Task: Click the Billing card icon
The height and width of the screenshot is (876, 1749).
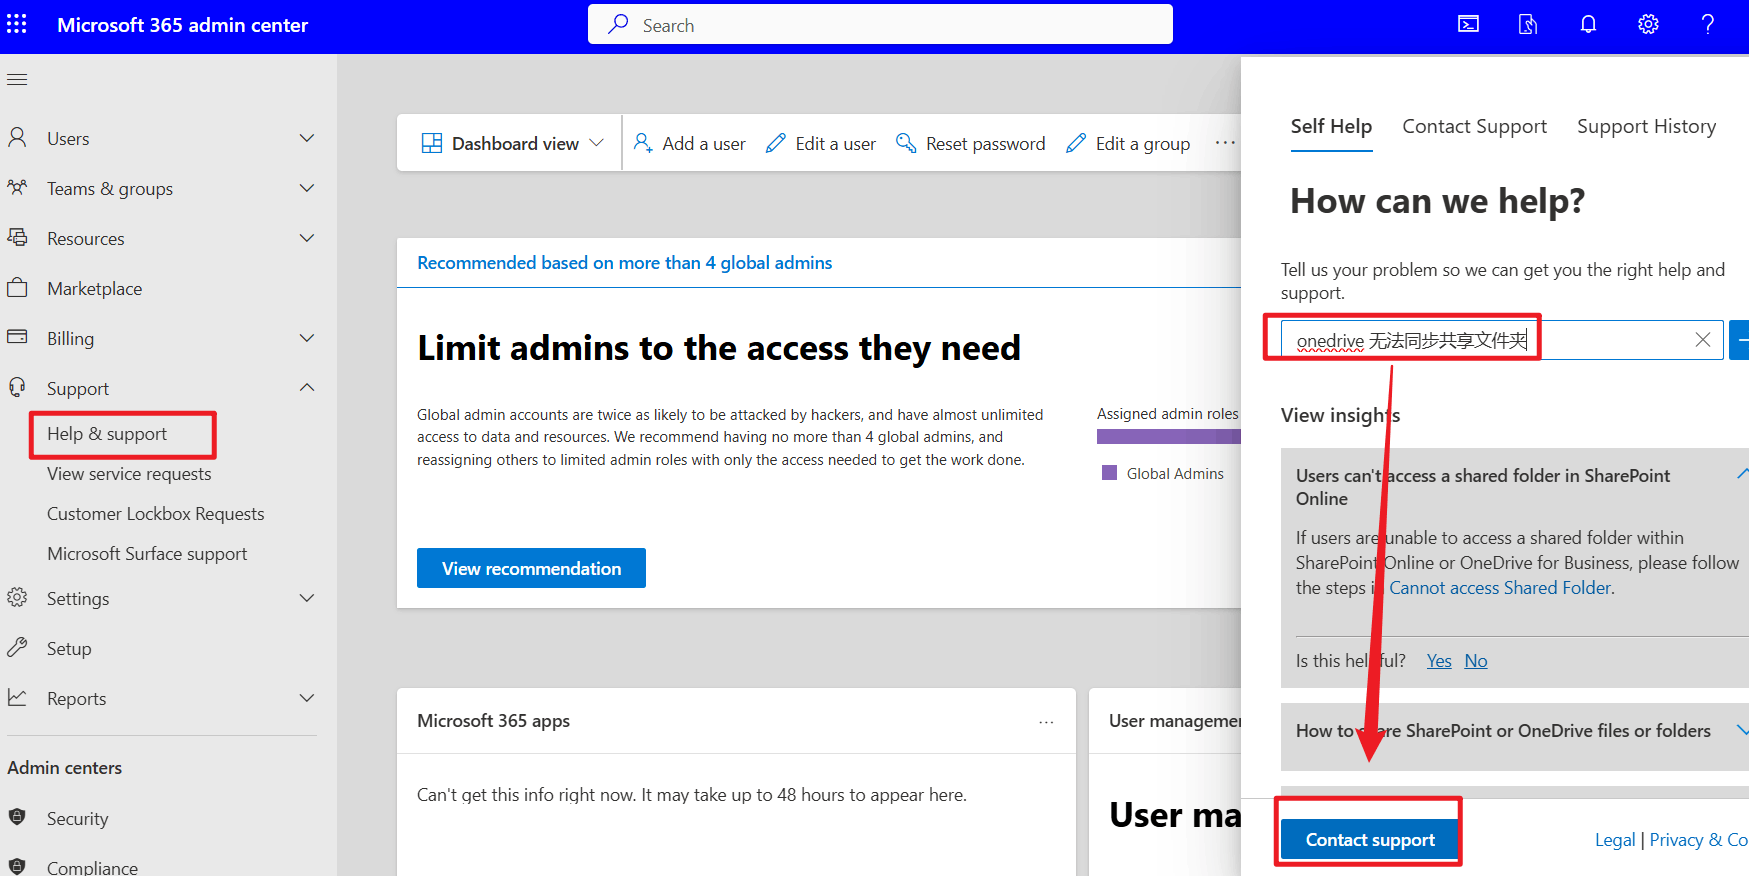Action: pyautogui.click(x=17, y=337)
